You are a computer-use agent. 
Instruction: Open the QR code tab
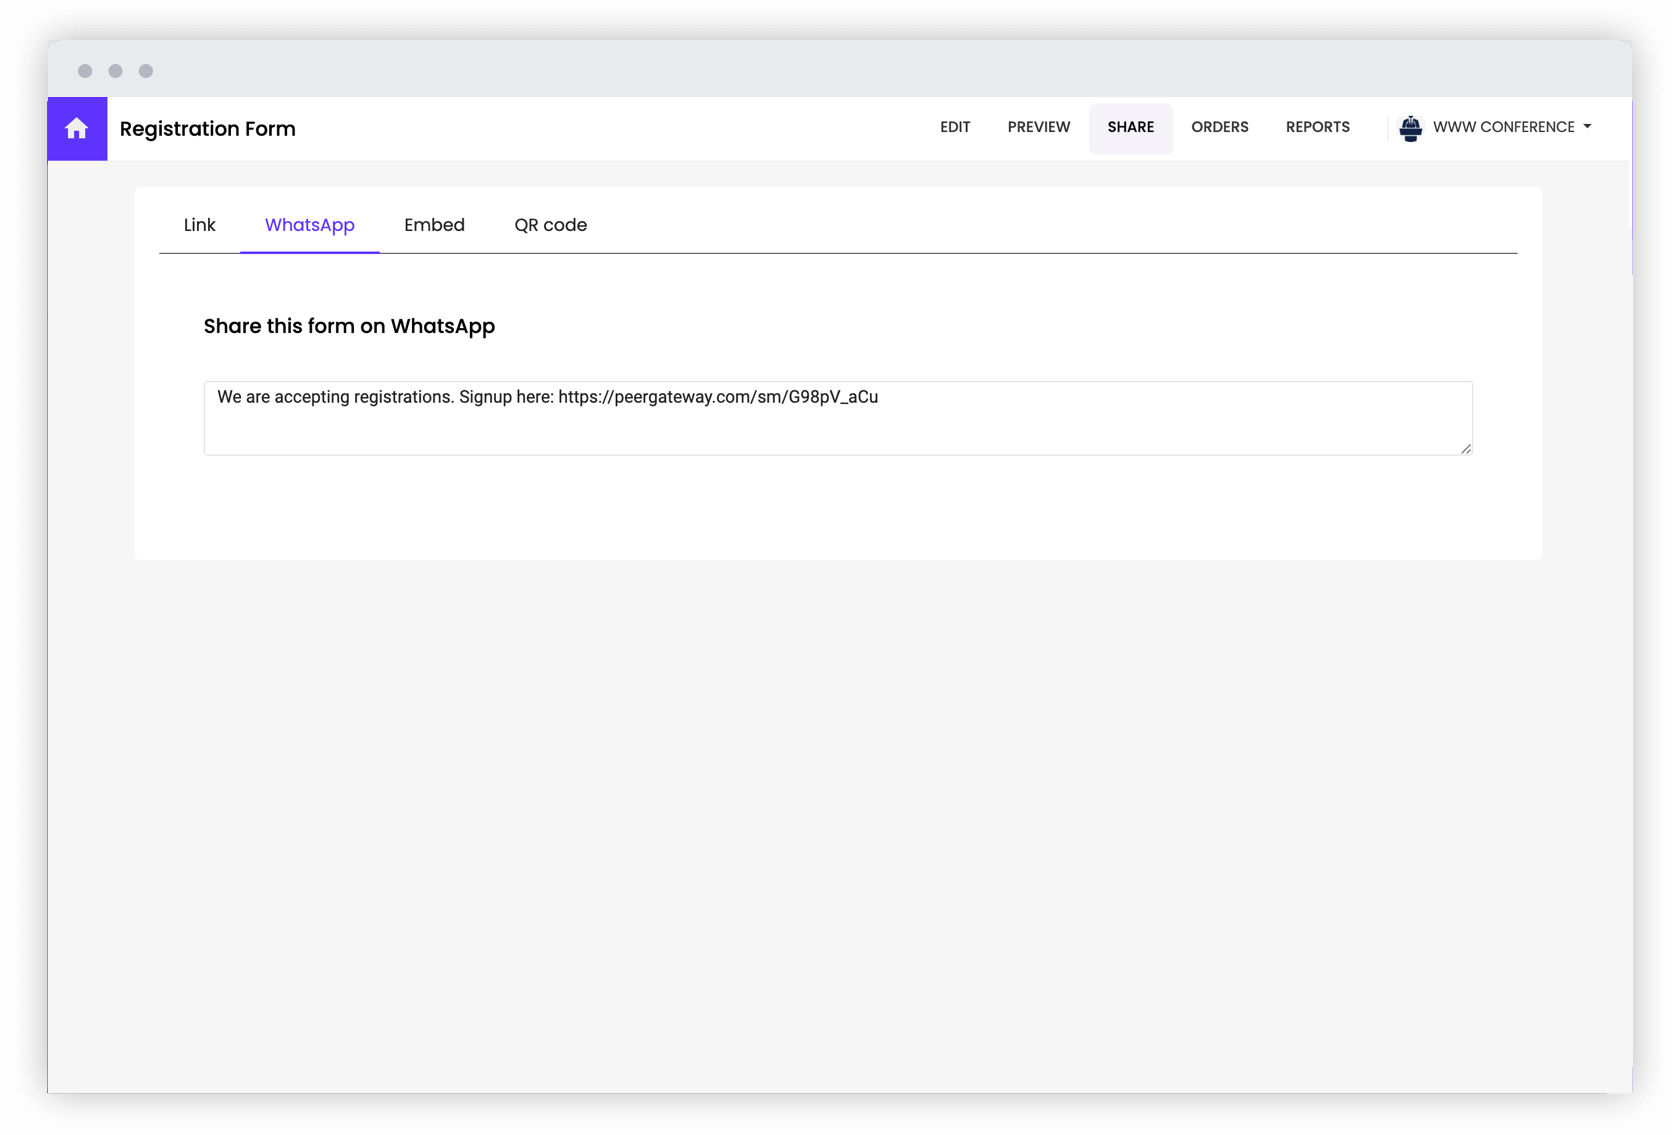pyautogui.click(x=550, y=225)
